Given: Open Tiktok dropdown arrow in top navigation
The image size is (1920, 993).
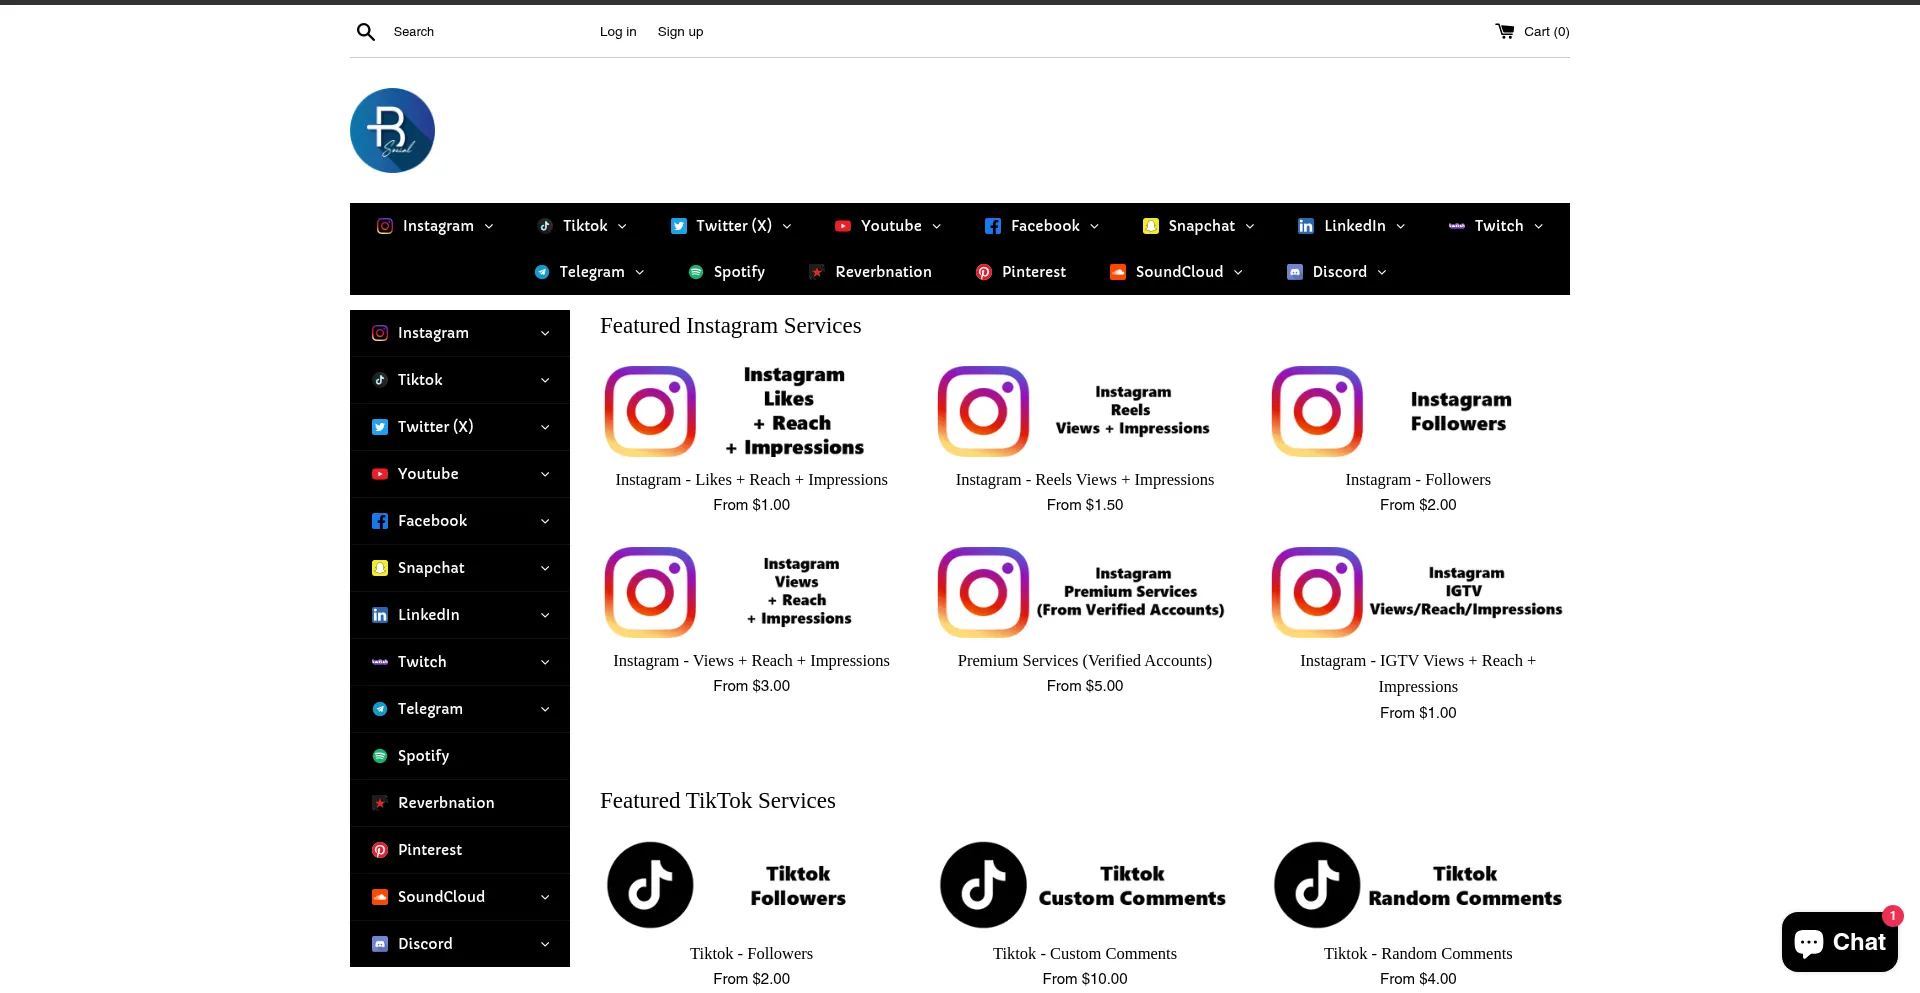Looking at the screenshot, I should coord(622,226).
